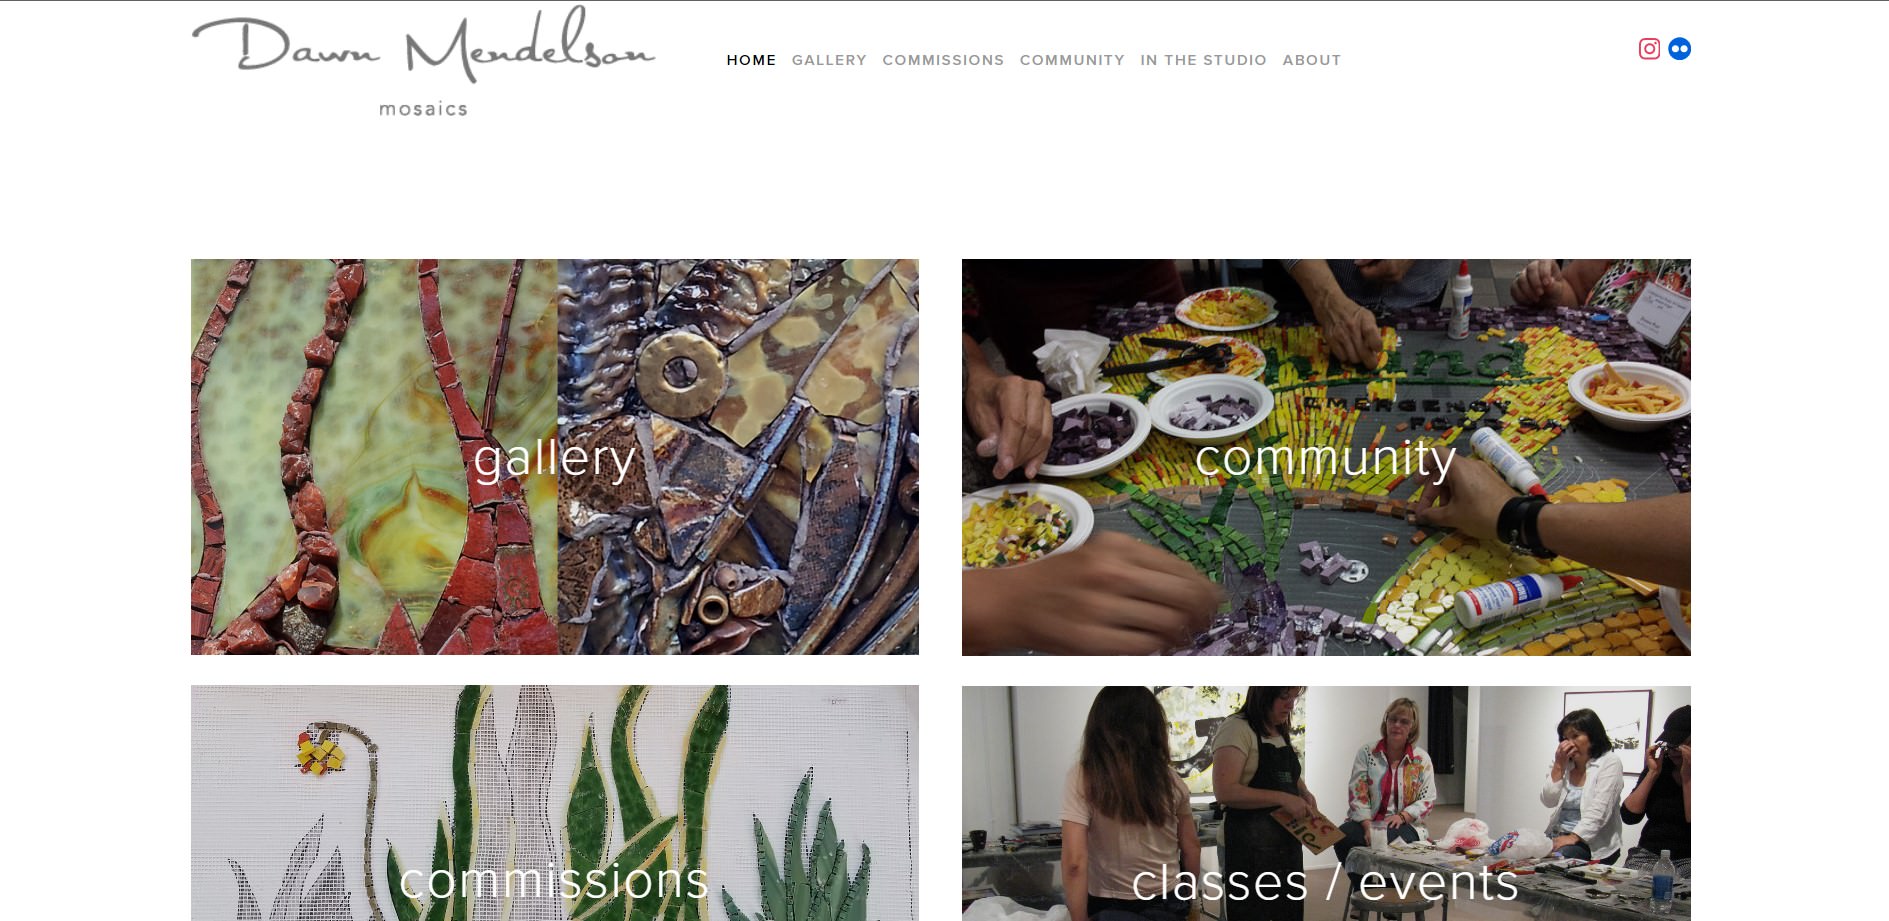Click the 'gallery' tile label

pos(555,459)
